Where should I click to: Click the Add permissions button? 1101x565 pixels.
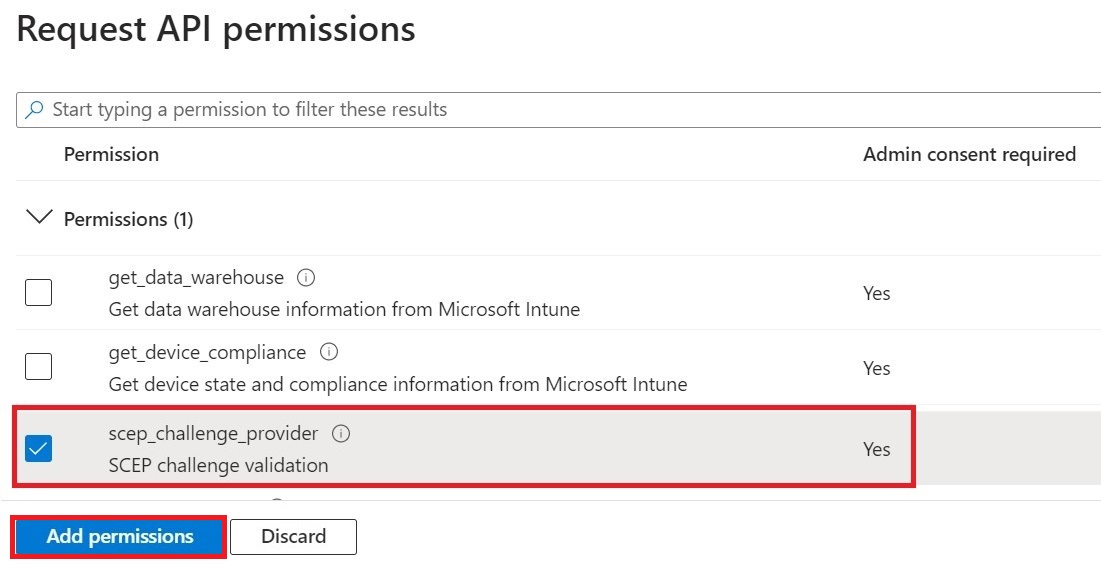coord(119,536)
